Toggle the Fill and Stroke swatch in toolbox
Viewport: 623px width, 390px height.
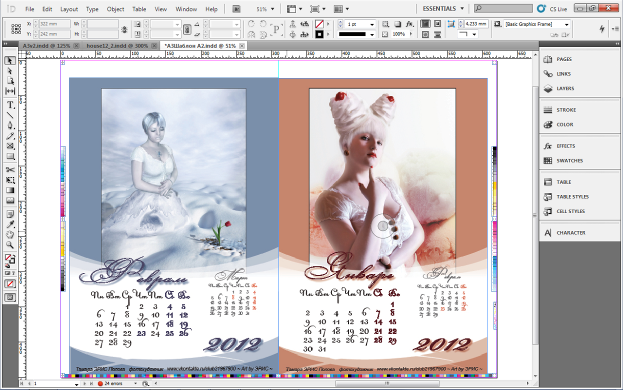pyautogui.click(x=10, y=260)
